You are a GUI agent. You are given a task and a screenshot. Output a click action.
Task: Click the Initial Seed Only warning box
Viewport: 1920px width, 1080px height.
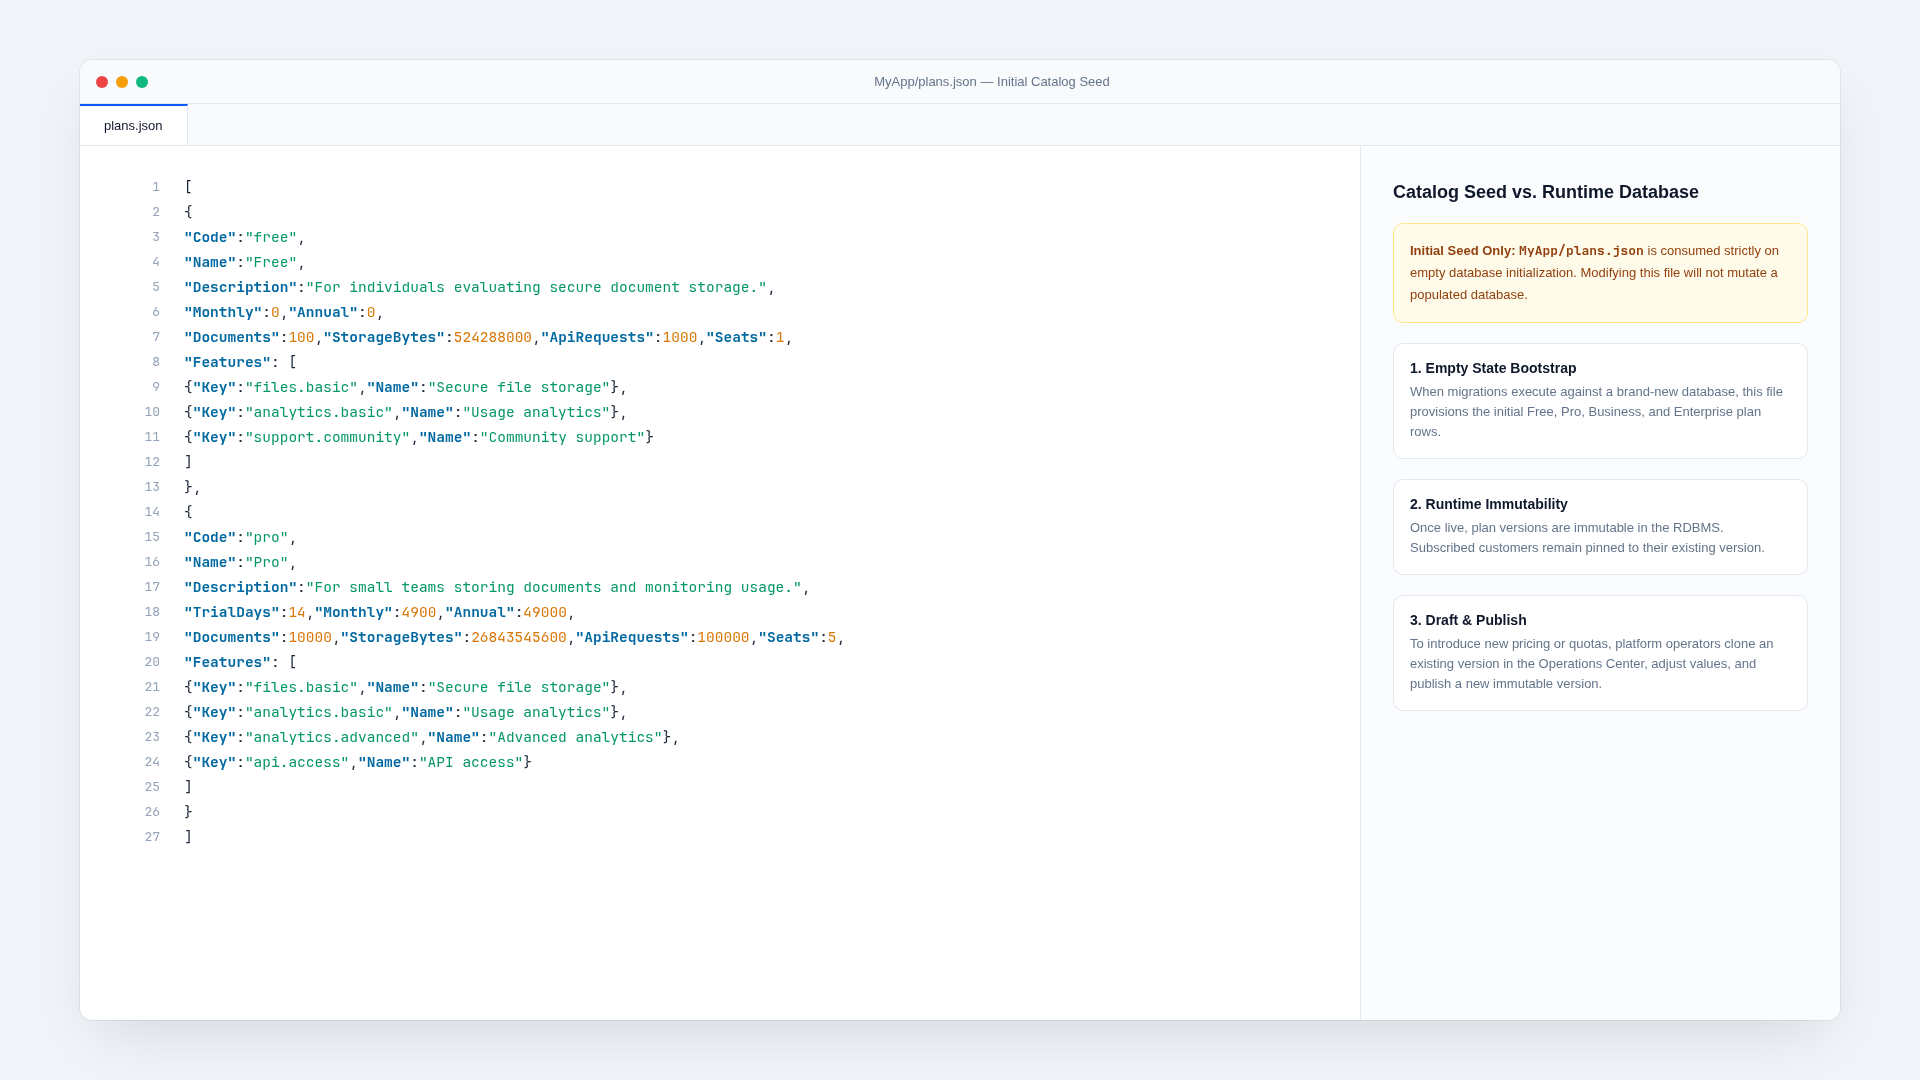[x=1600, y=273]
